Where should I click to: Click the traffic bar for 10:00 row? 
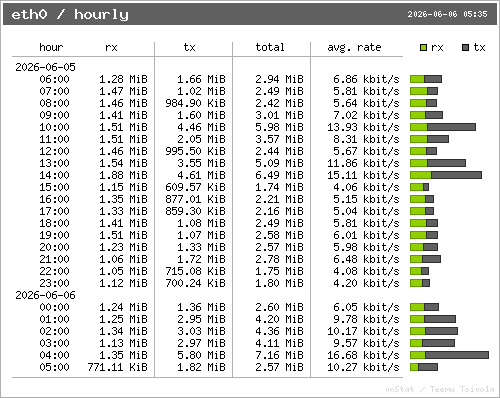[x=443, y=127]
